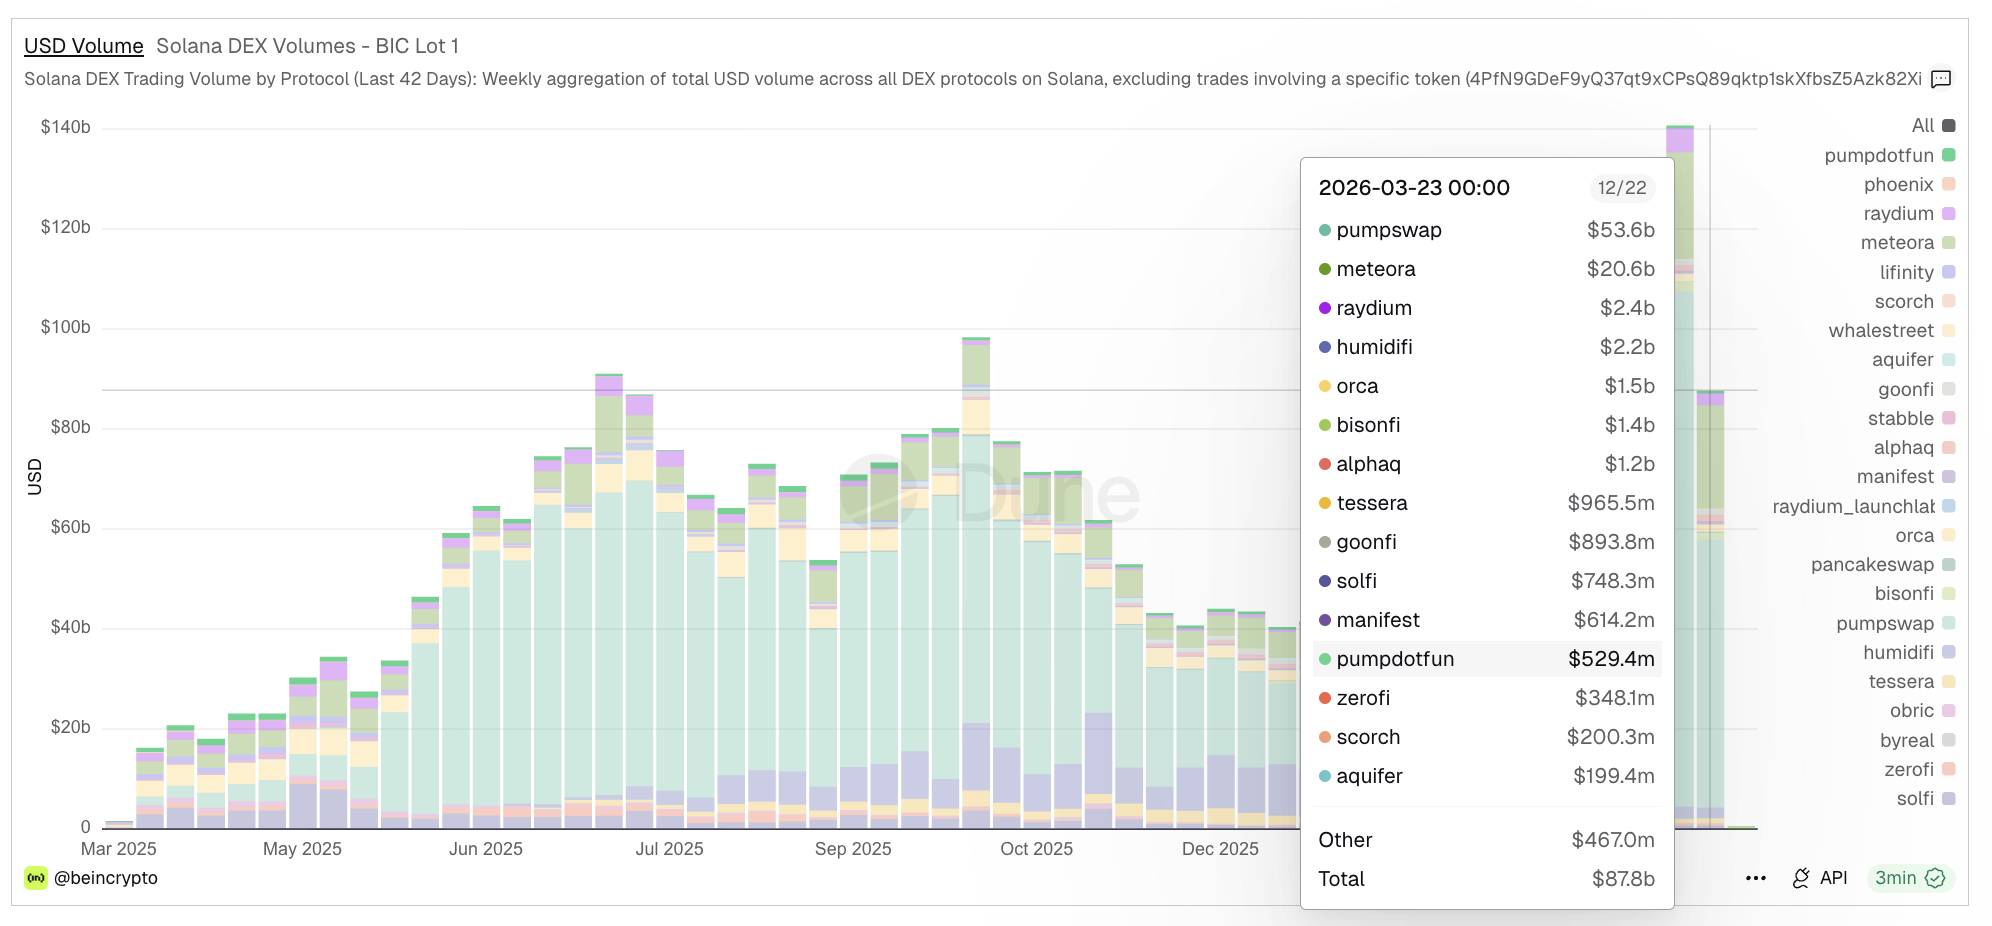Click the meteora bullet in the tooltip
The image size is (1992, 926).
(1325, 269)
